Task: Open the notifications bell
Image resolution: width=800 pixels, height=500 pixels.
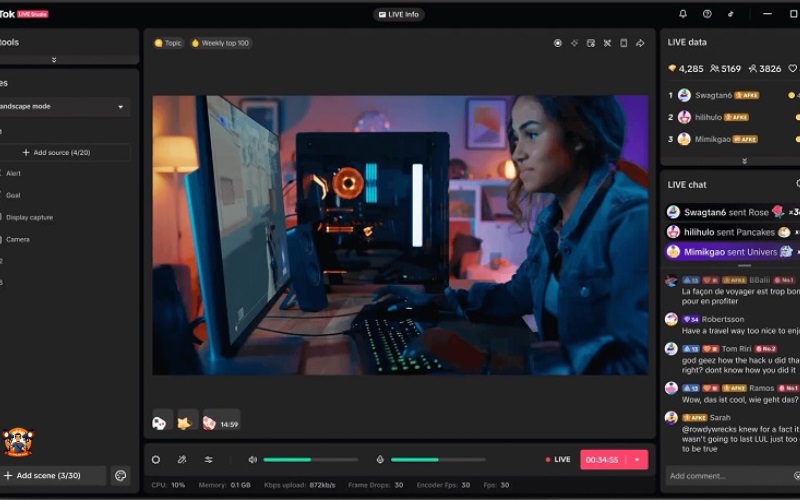Action: tap(683, 14)
